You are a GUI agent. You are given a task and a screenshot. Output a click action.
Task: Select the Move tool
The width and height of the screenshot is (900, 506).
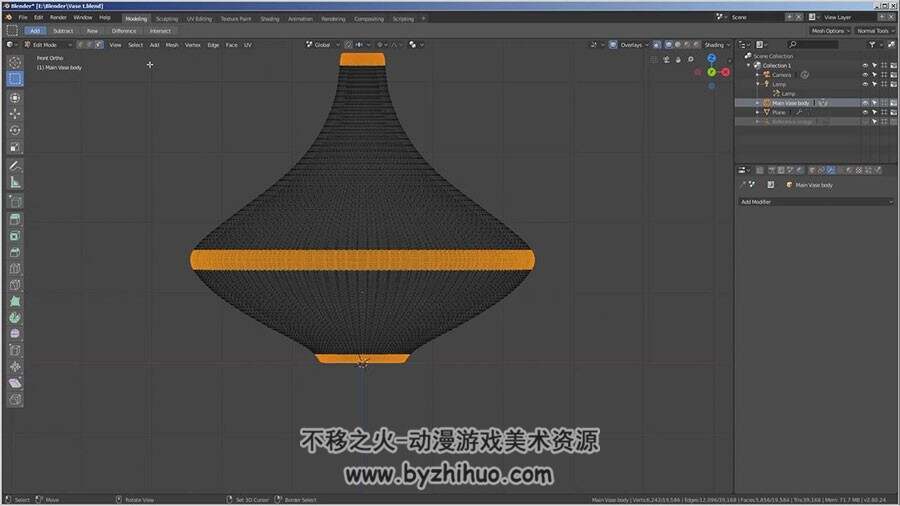pos(15,114)
